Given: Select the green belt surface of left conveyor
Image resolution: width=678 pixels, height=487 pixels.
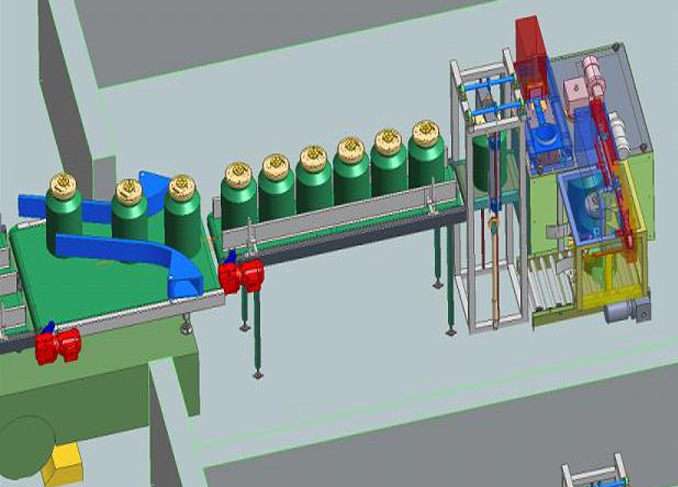Looking at the screenshot, I should pyautogui.click(x=100, y=290).
